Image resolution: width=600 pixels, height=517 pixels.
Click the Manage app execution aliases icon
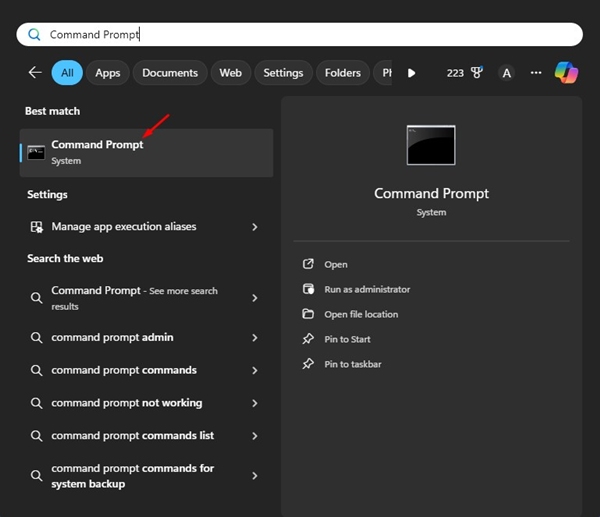tap(37, 227)
